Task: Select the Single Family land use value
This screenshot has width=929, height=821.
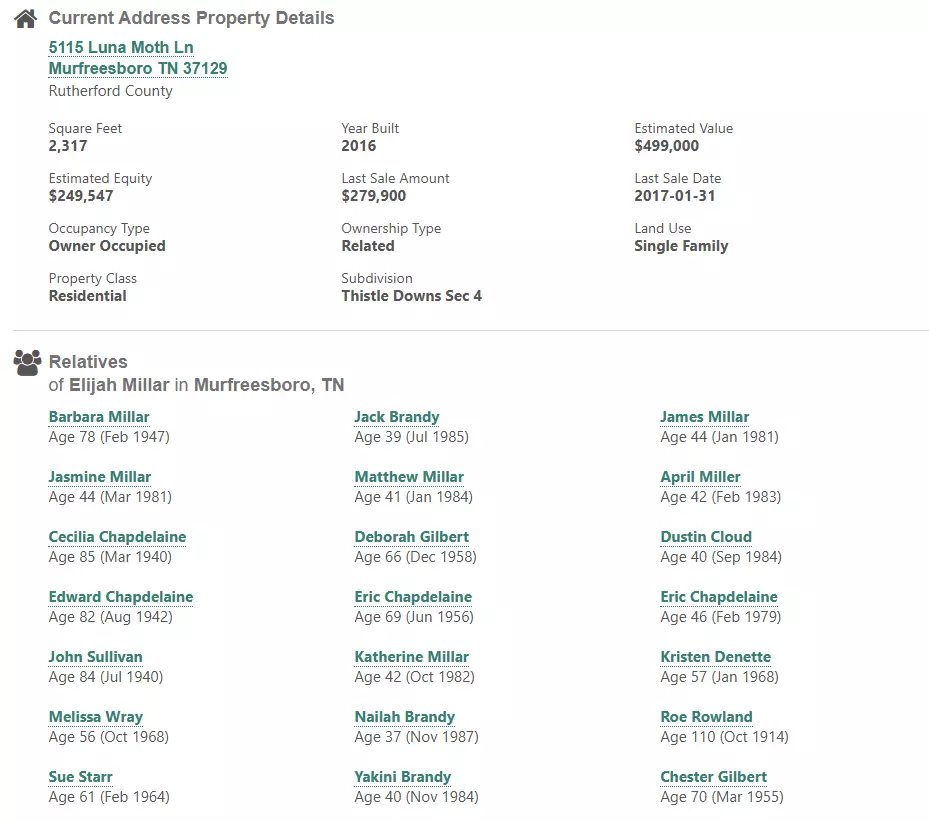Action: pyautogui.click(x=681, y=246)
